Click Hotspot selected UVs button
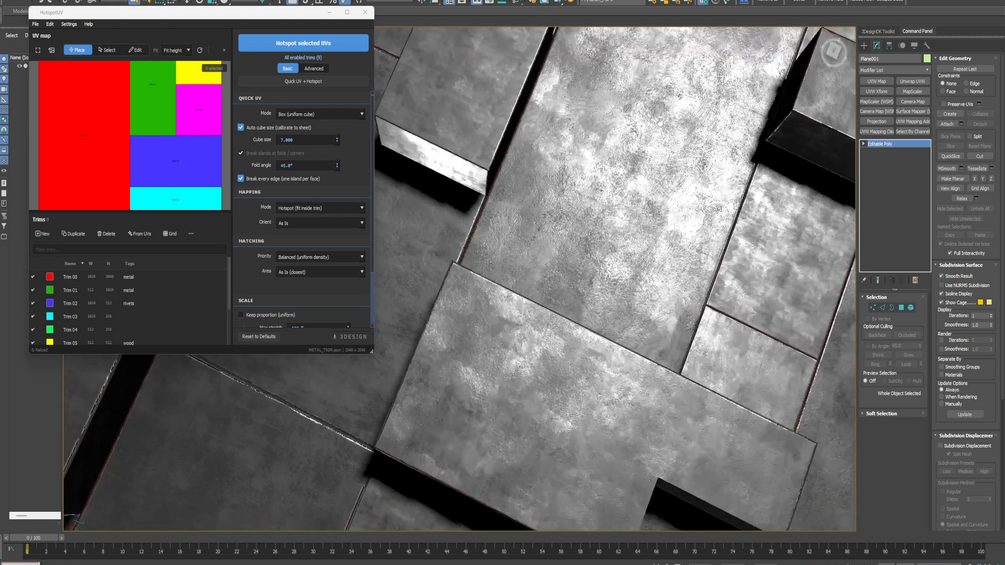 [303, 43]
